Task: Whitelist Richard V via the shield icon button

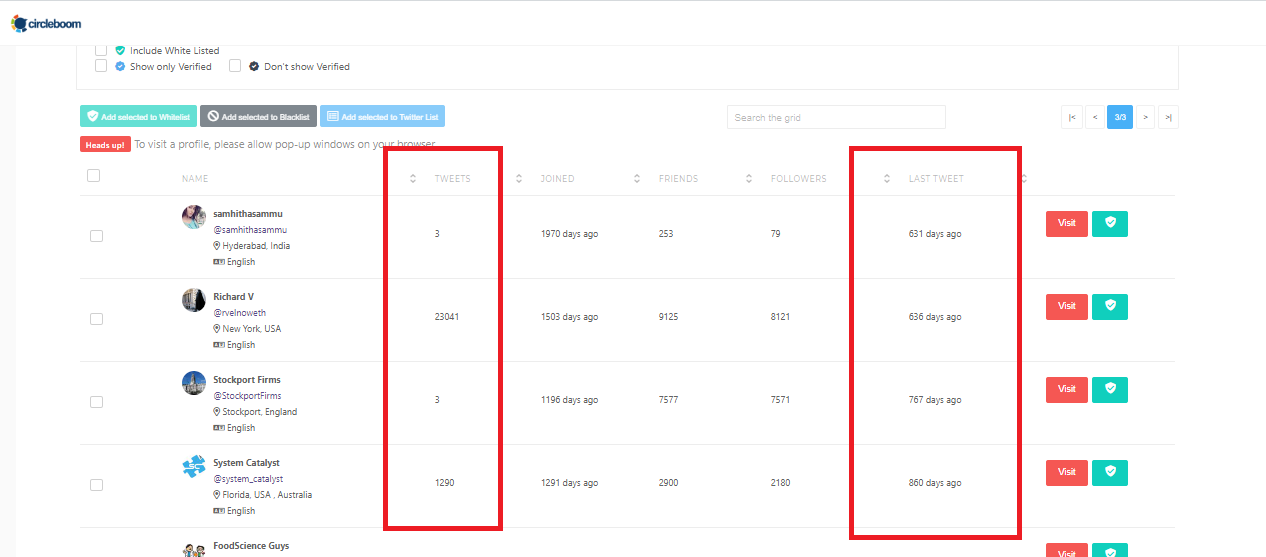Action: [x=1110, y=307]
